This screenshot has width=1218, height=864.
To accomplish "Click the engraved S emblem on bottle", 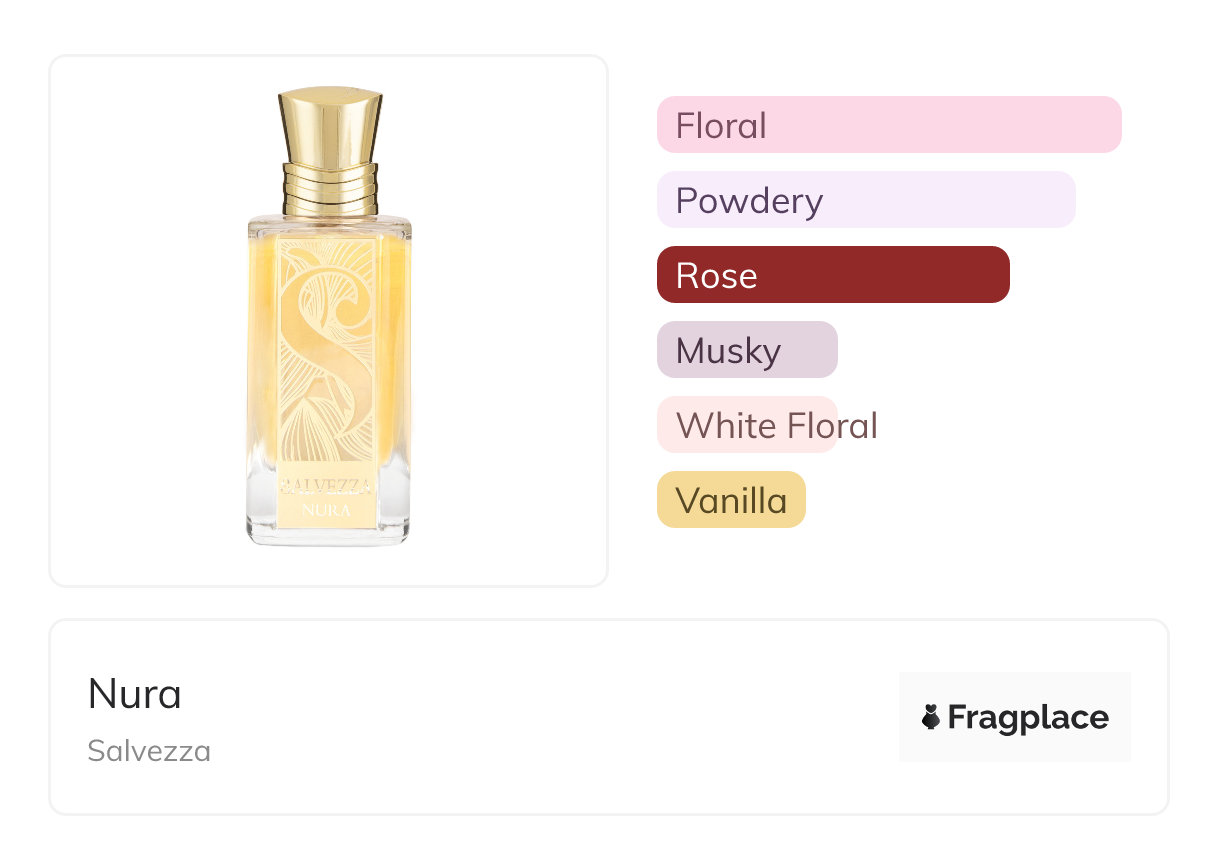I will point(327,350).
